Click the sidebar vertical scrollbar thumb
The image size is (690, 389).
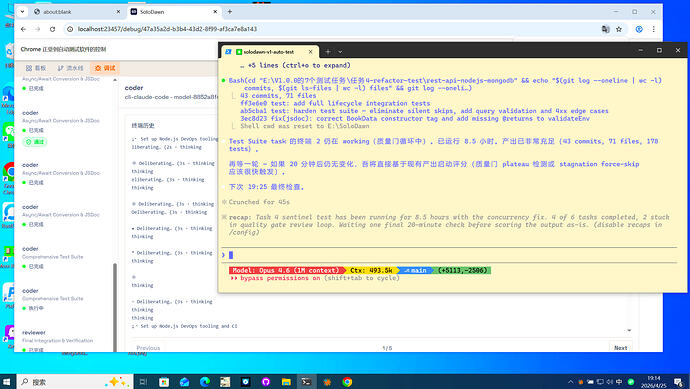(x=115, y=307)
